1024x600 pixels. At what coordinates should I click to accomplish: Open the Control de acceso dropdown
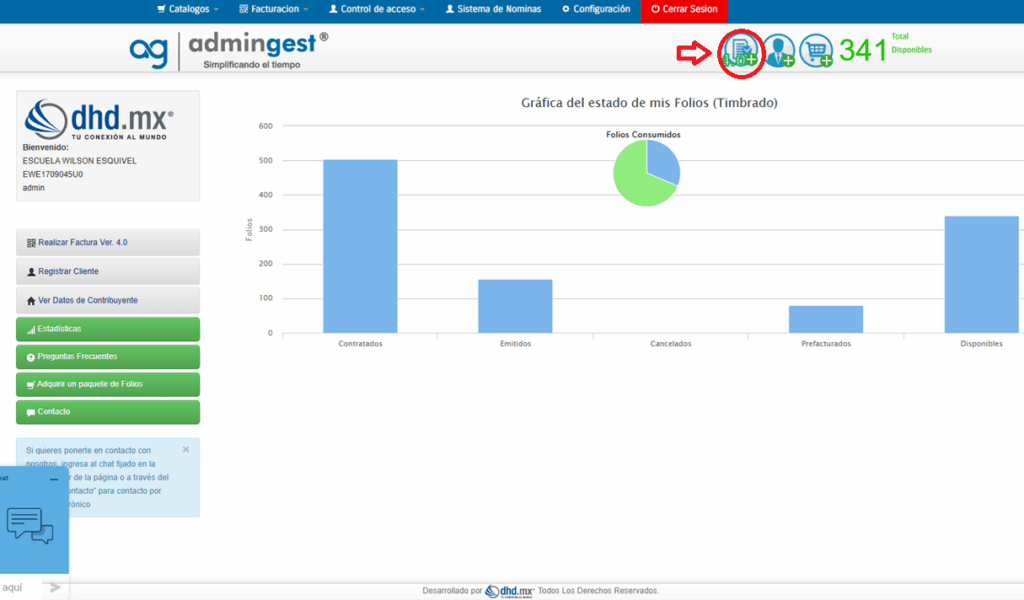coord(376,9)
